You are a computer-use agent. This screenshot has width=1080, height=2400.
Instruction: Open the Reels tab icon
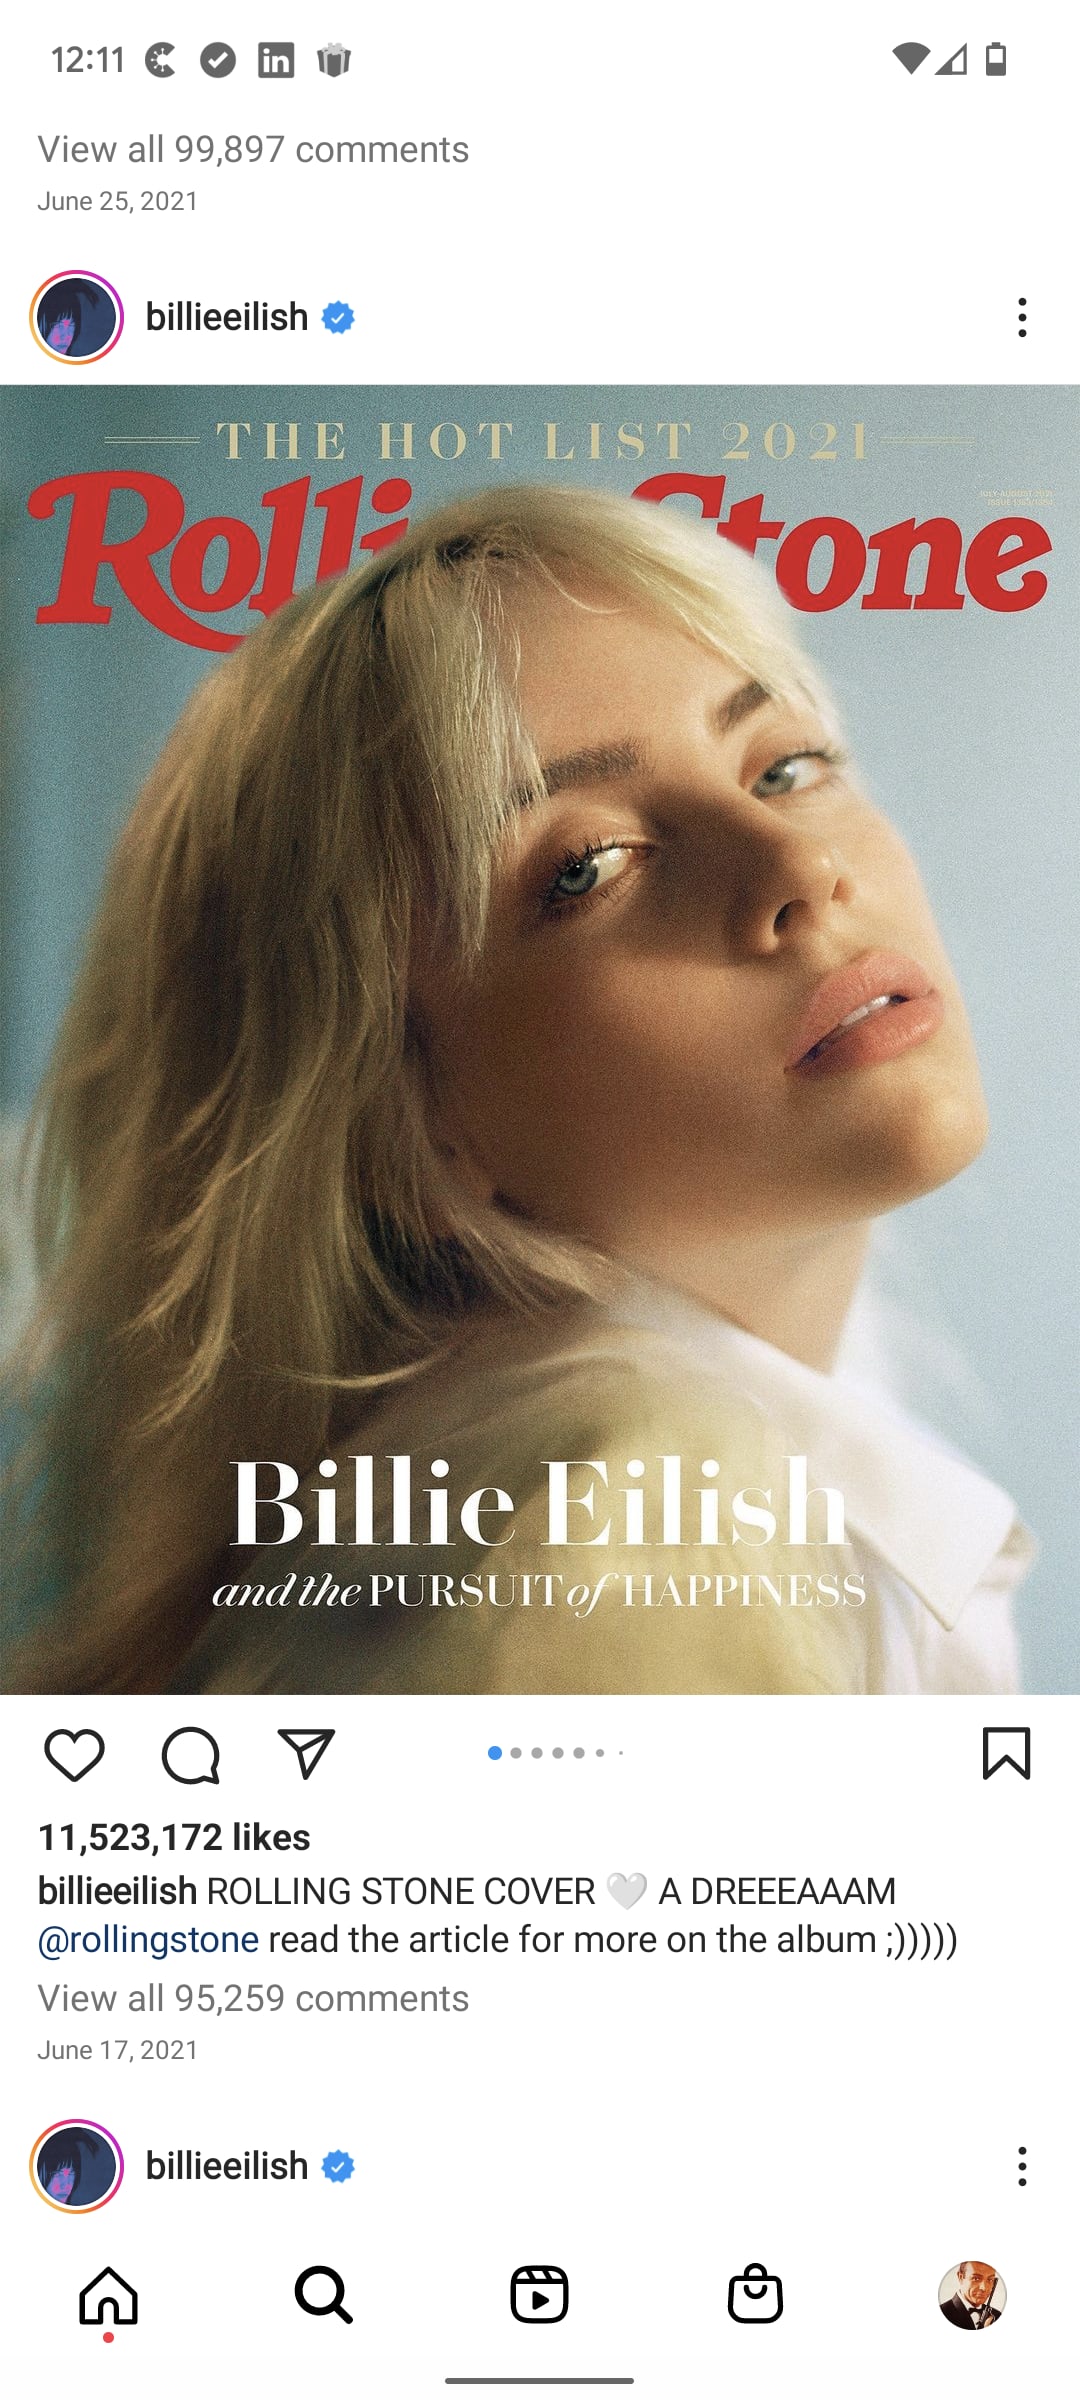click(x=539, y=2295)
